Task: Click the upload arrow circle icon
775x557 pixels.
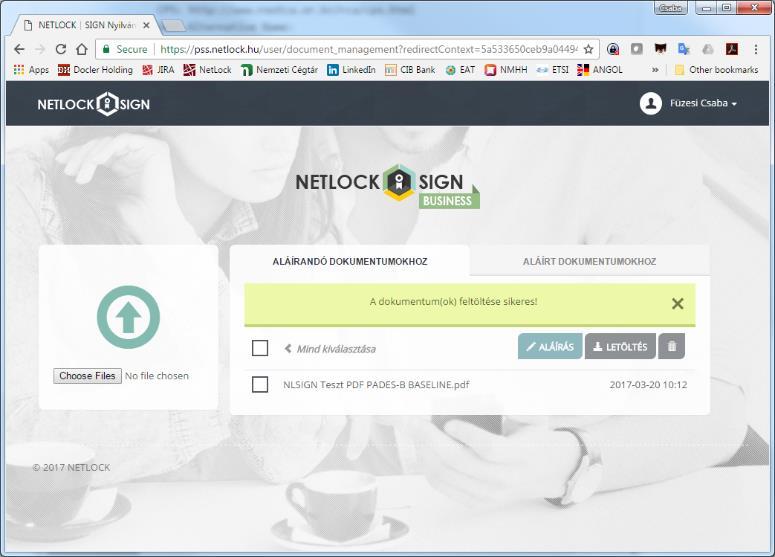Action: [129, 317]
